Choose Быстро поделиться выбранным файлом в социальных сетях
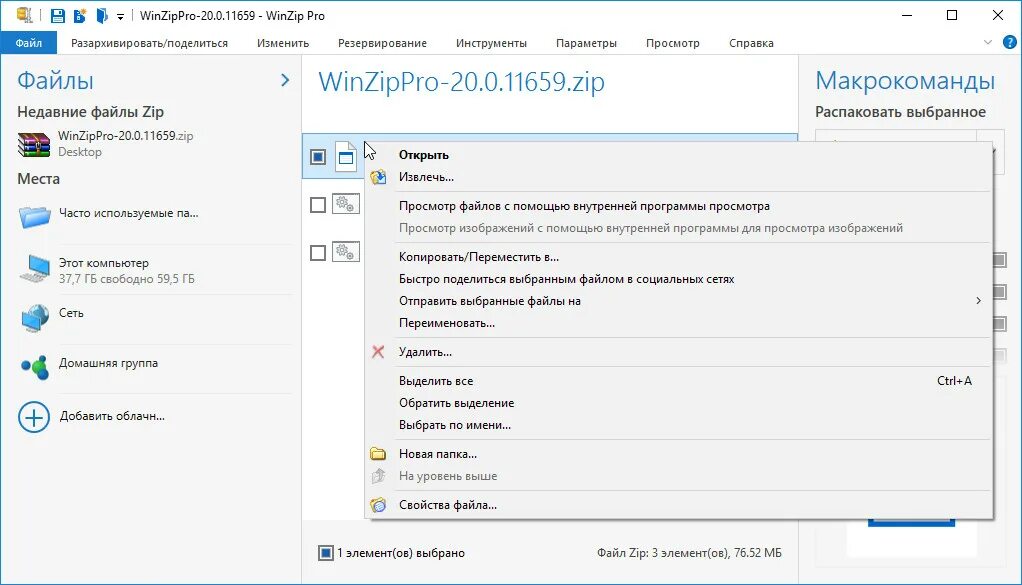Screen dimensions: 1022x585 678,279
